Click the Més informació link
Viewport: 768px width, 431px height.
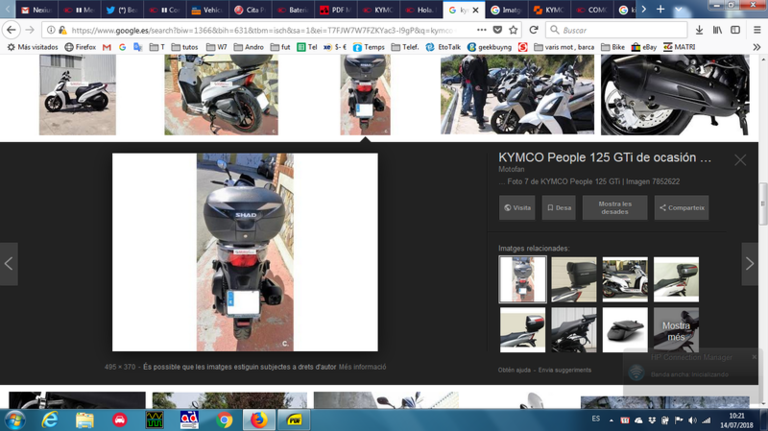(362, 367)
